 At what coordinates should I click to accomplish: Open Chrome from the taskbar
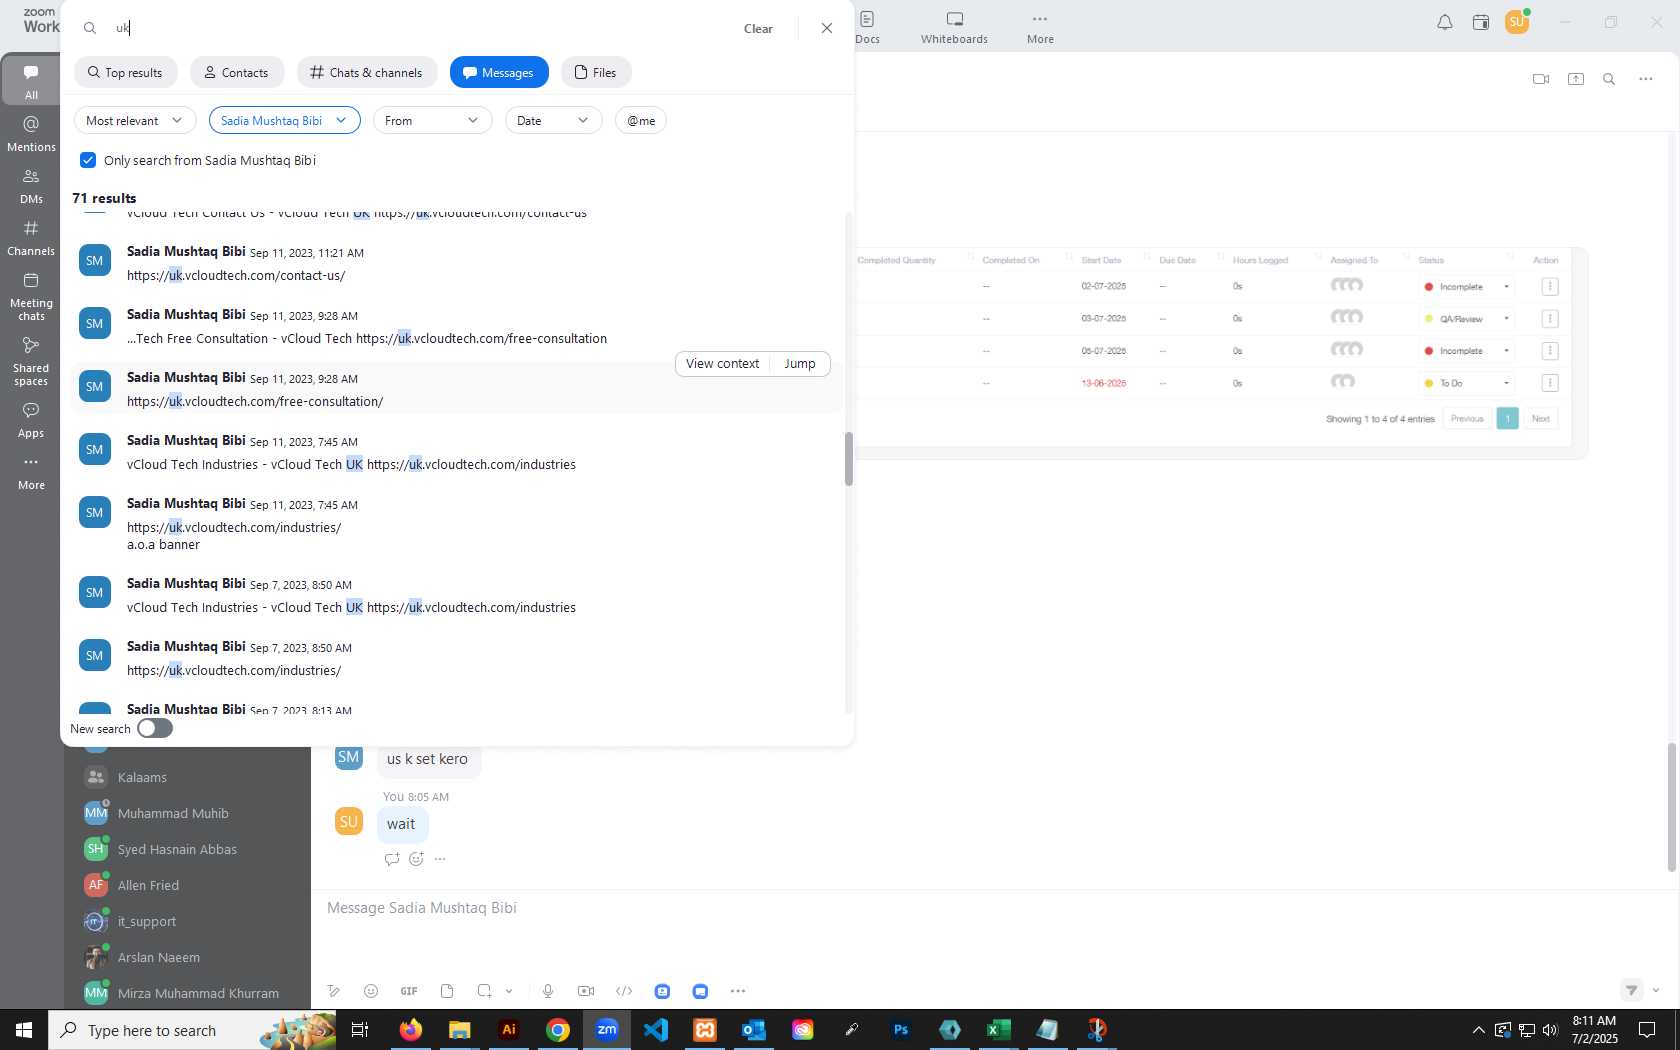pyautogui.click(x=558, y=1030)
